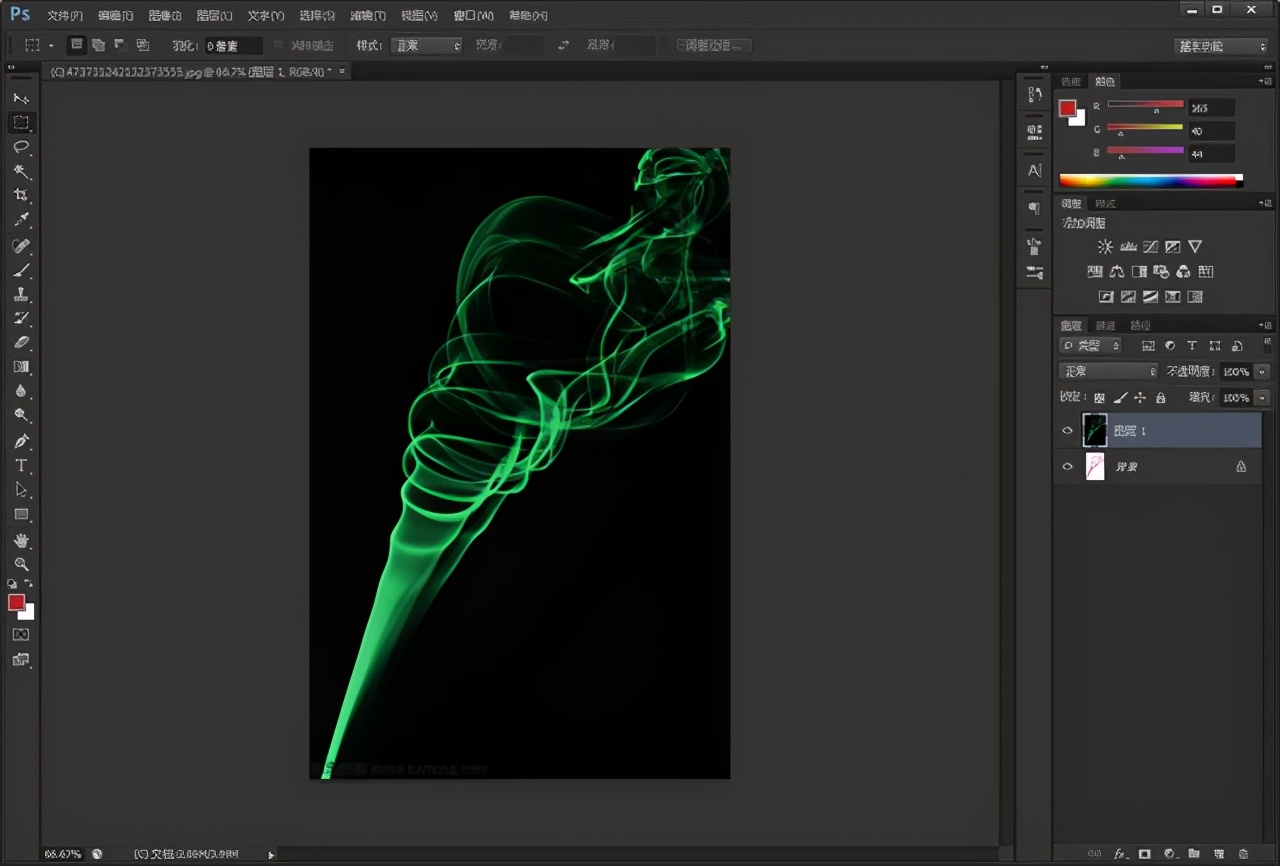Open the layer fill dropdown arrow
This screenshot has height=866, width=1280.
click(1261, 397)
